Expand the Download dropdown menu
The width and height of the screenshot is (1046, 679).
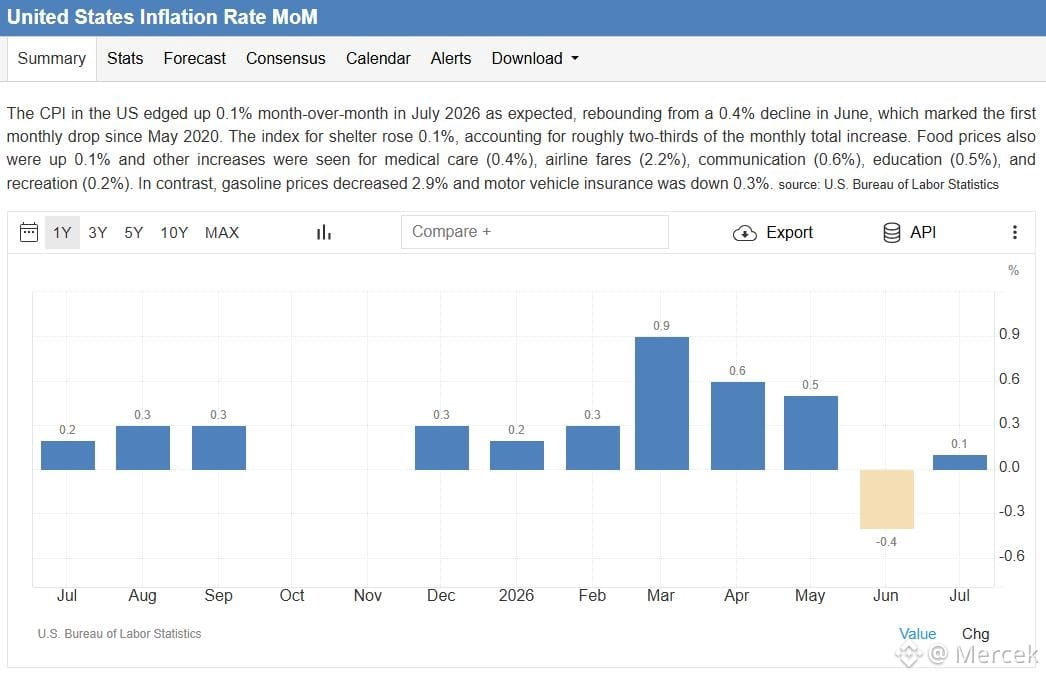click(535, 59)
